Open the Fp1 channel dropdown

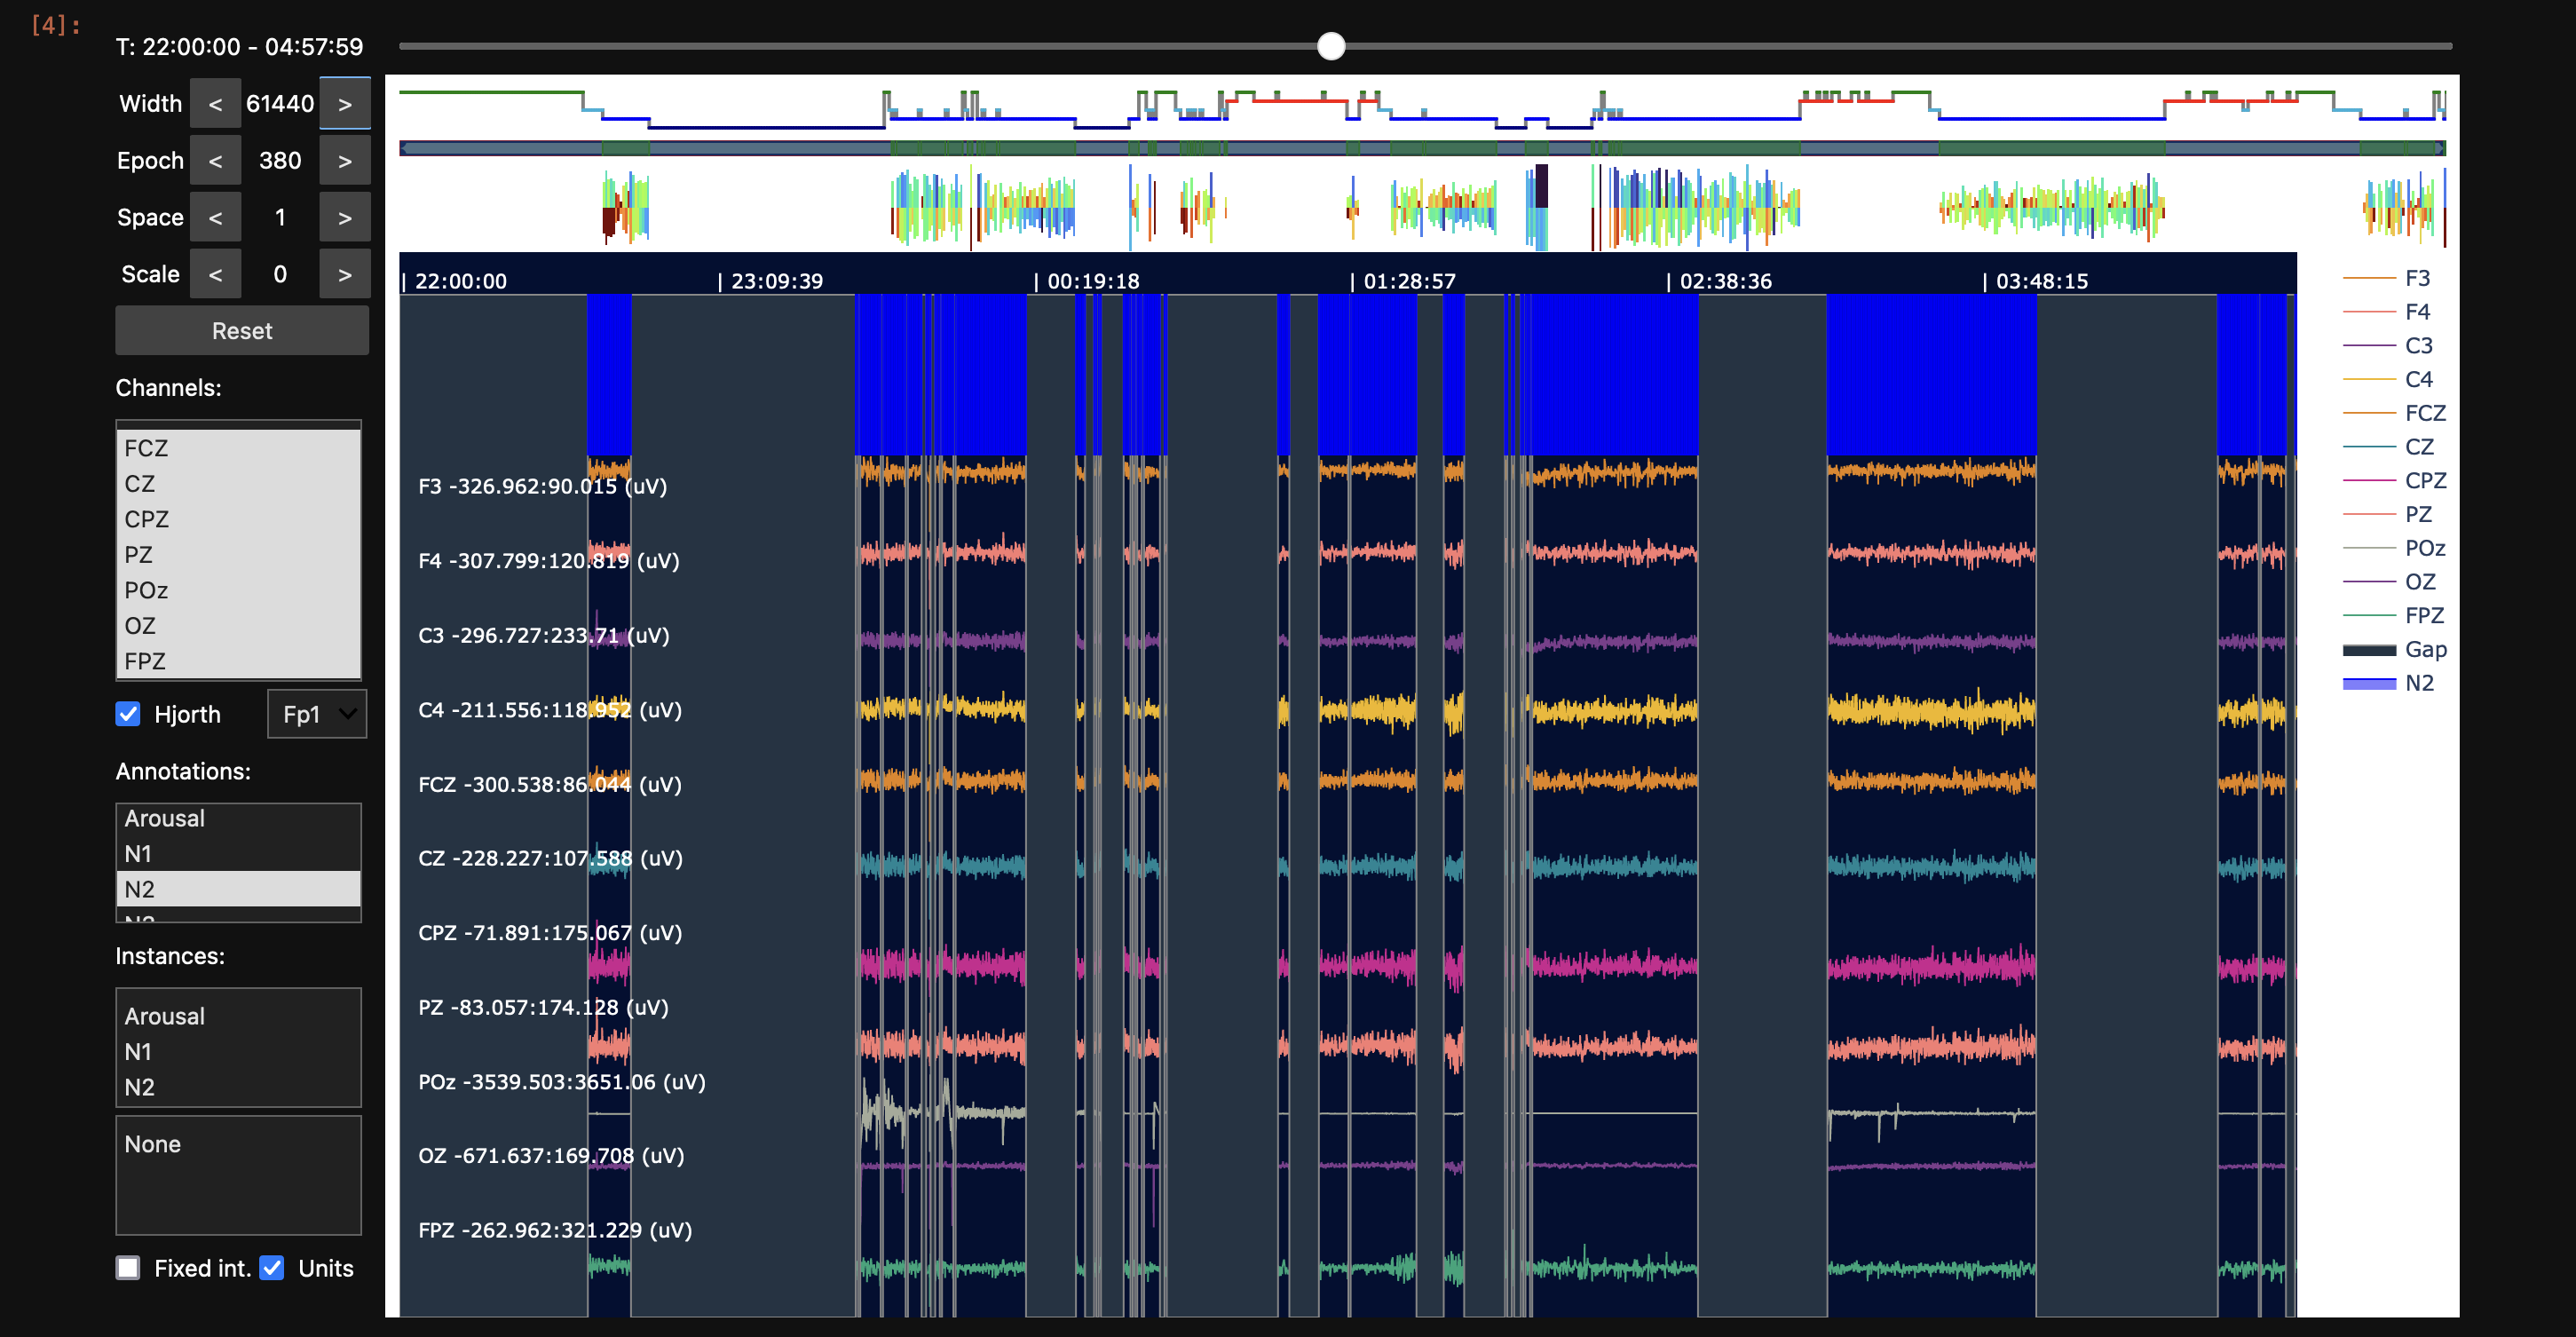click(317, 714)
